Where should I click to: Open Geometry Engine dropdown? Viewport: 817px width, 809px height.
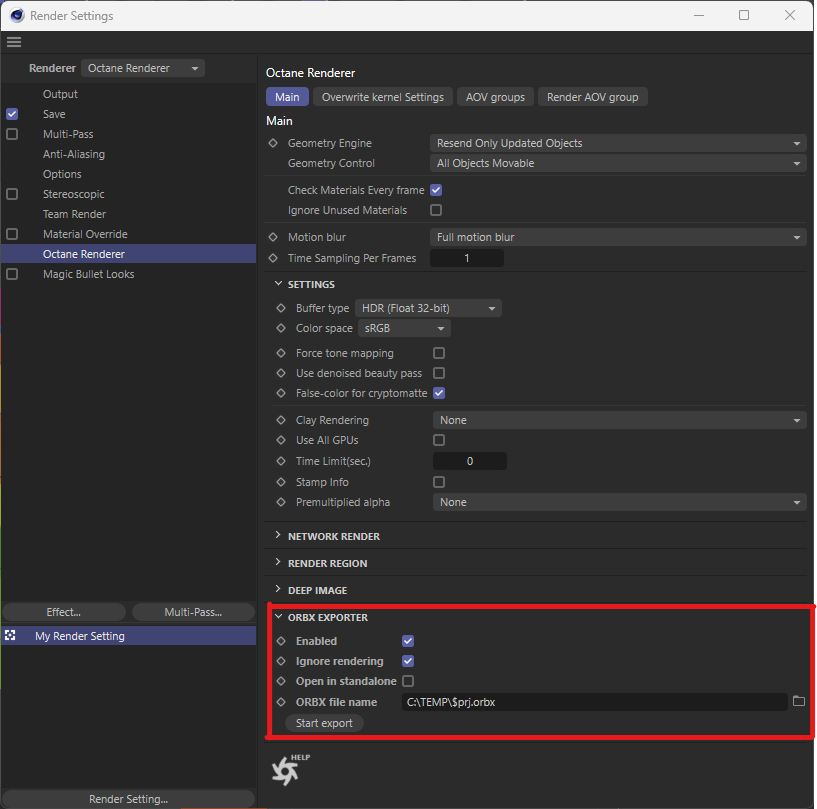coord(618,143)
